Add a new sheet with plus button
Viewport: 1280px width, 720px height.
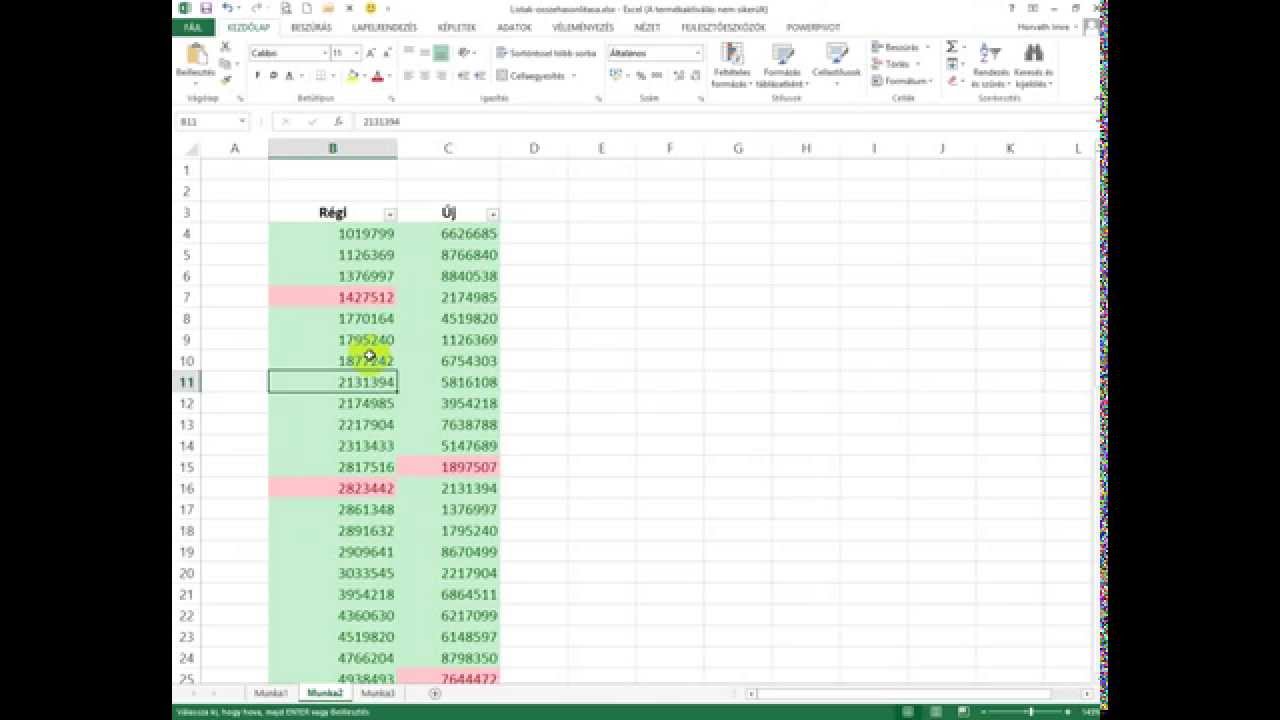(x=434, y=693)
